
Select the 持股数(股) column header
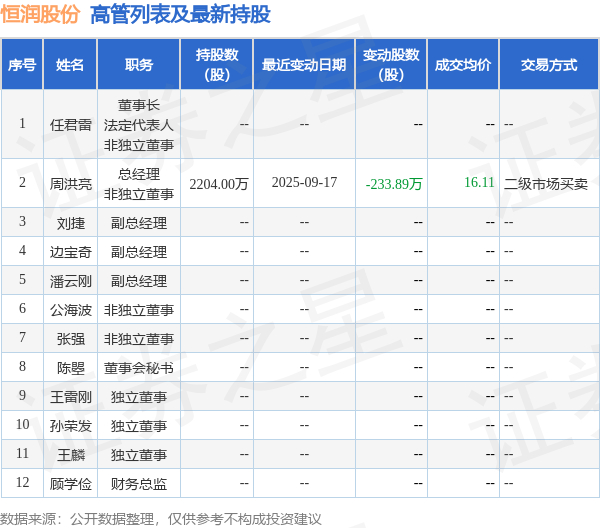tap(217, 65)
